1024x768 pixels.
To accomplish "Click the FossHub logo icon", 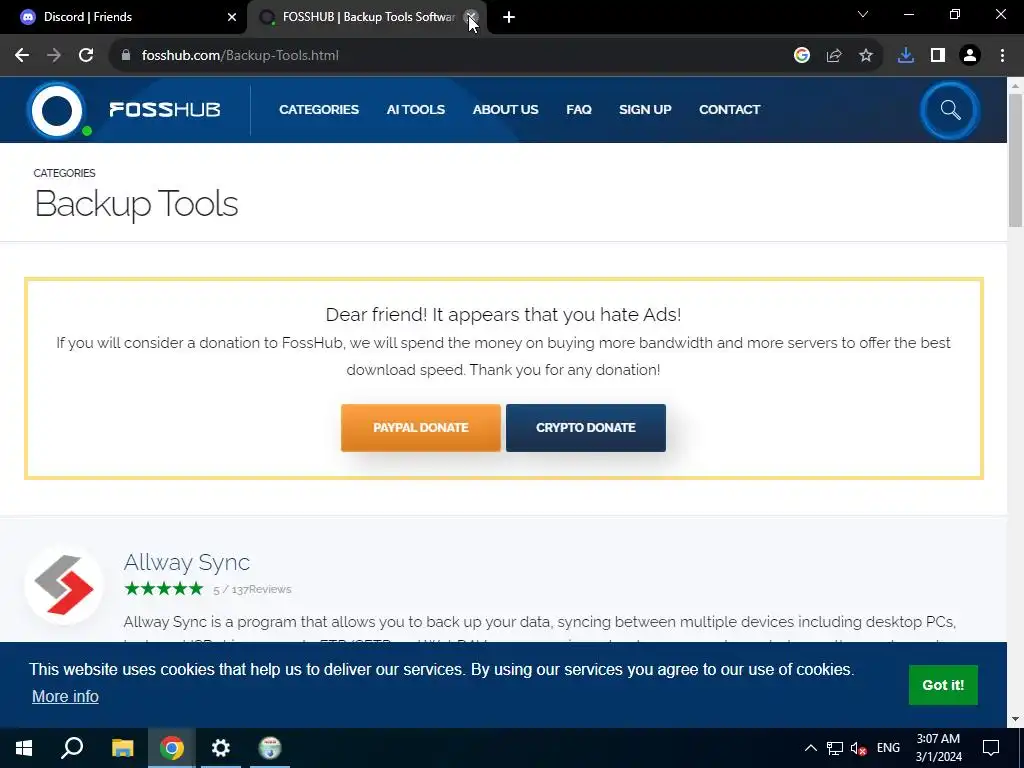I will 57,110.
